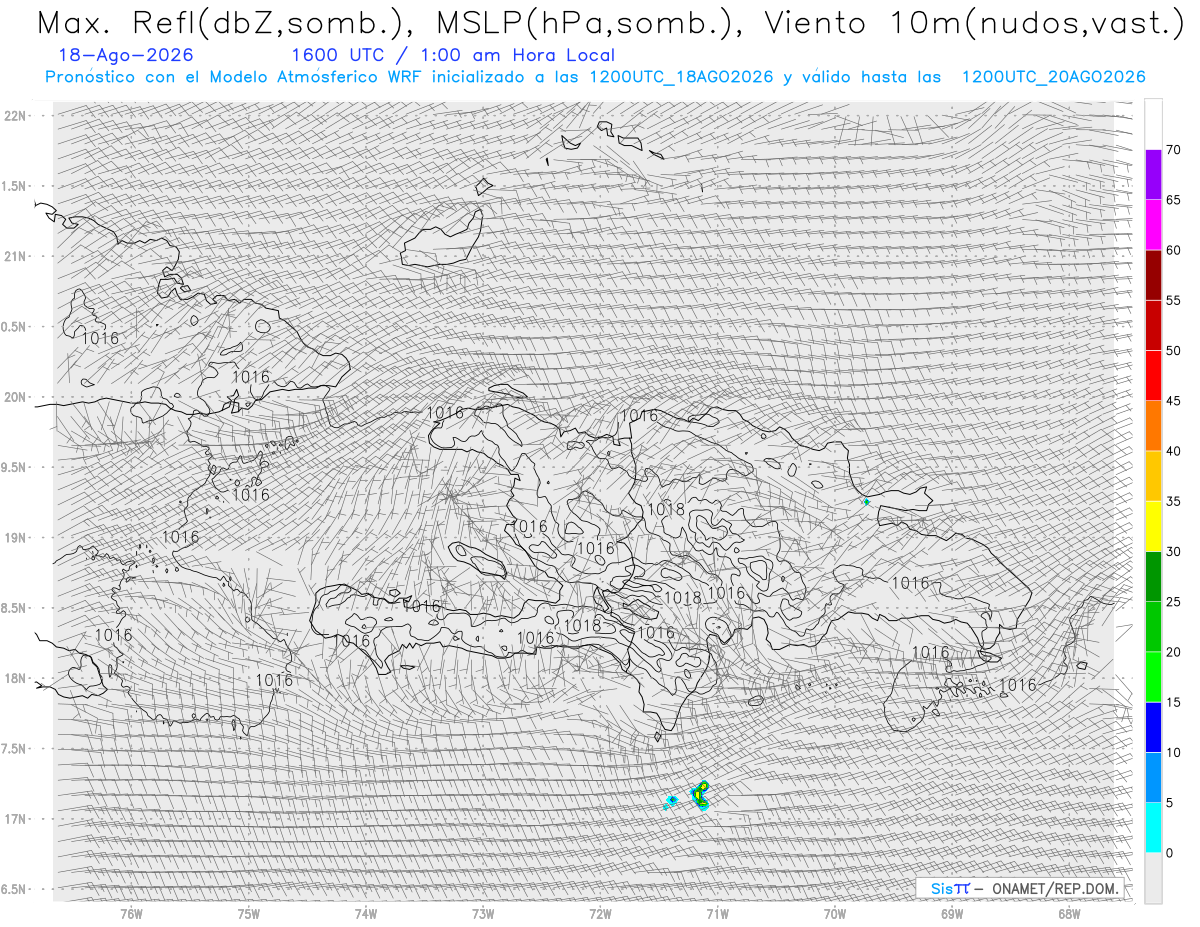Click the latitude axis label "1.5N"
Image resolution: width=1200 pixels, height=927 pixels.
pyautogui.click(x=15, y=186)
